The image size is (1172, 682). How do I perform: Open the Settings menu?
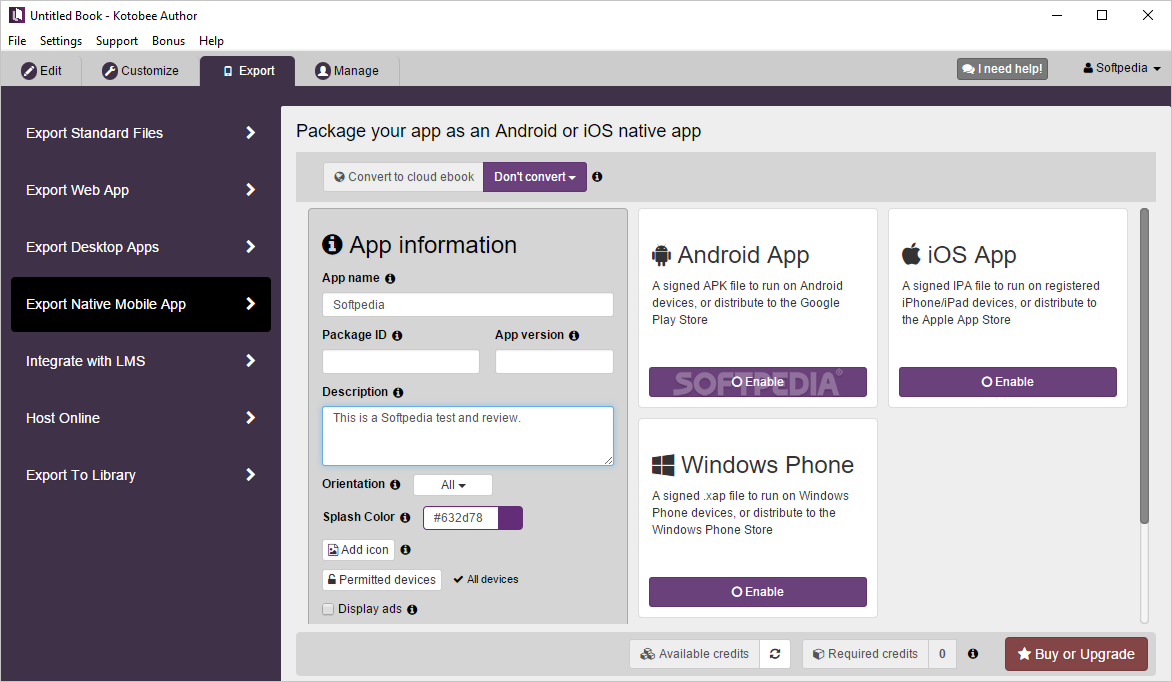[61, 41]
